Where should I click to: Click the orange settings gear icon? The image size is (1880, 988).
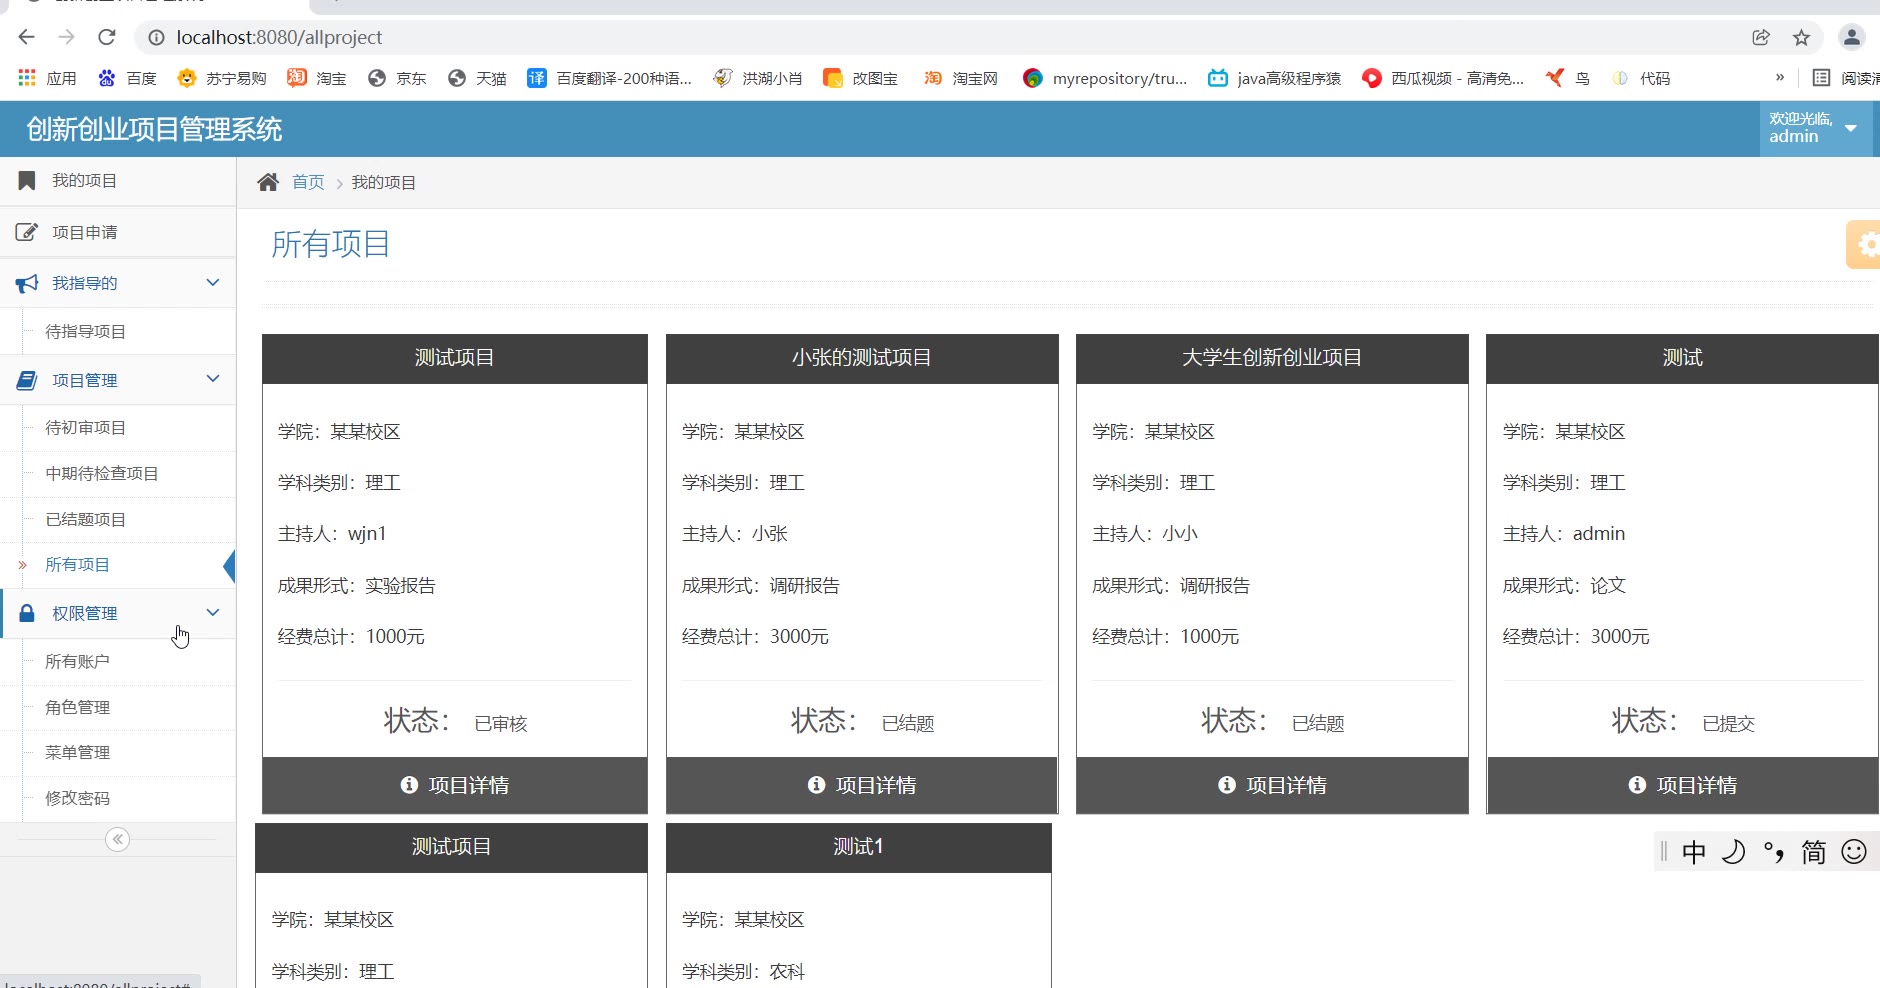[x=1865, y=244]
